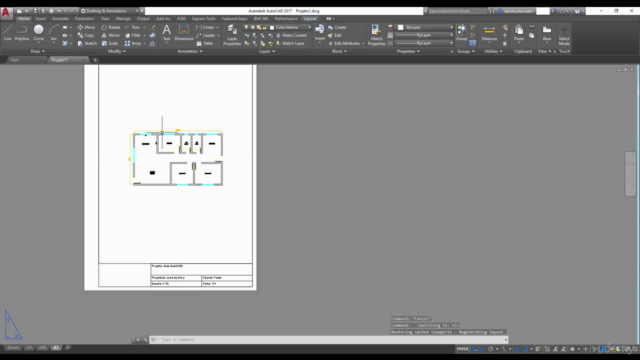Expand the Modify panel
640x360 pixels.
tap(117, 51)
